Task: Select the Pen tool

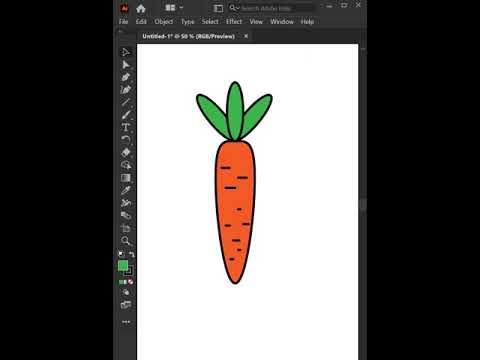Action: coord(126,77)
